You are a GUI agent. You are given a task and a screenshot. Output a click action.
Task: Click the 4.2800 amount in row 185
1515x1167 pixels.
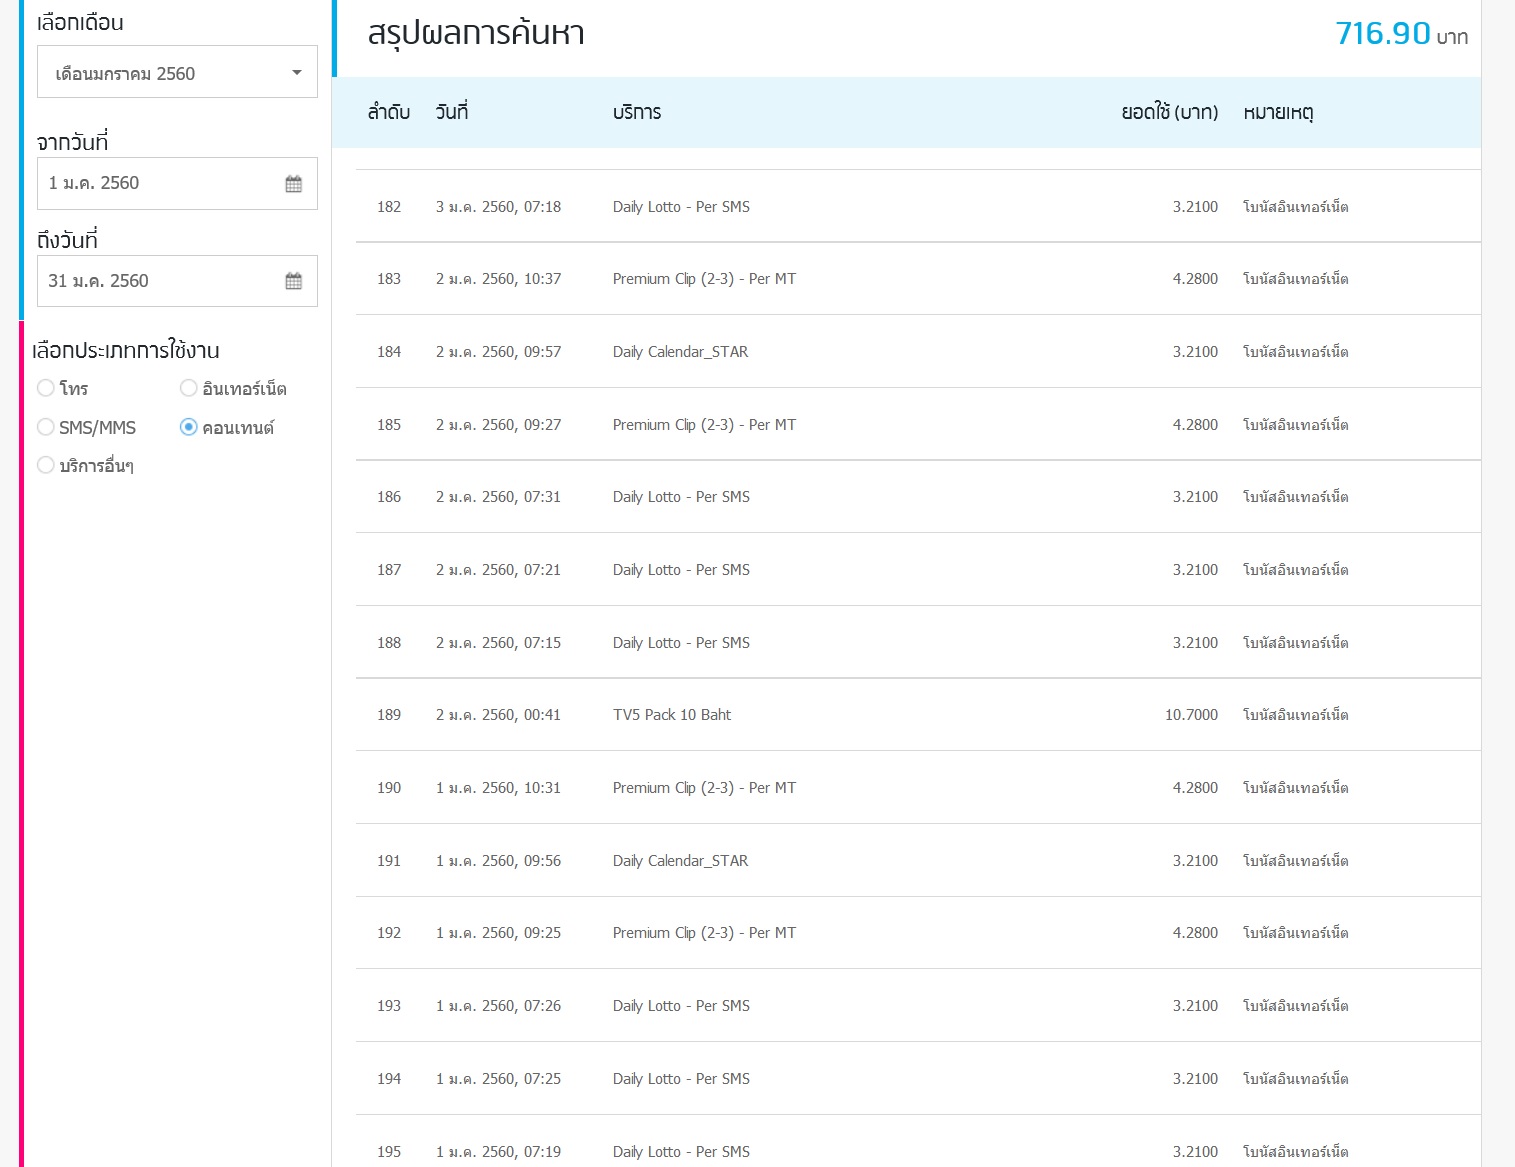pos(1195,425)
